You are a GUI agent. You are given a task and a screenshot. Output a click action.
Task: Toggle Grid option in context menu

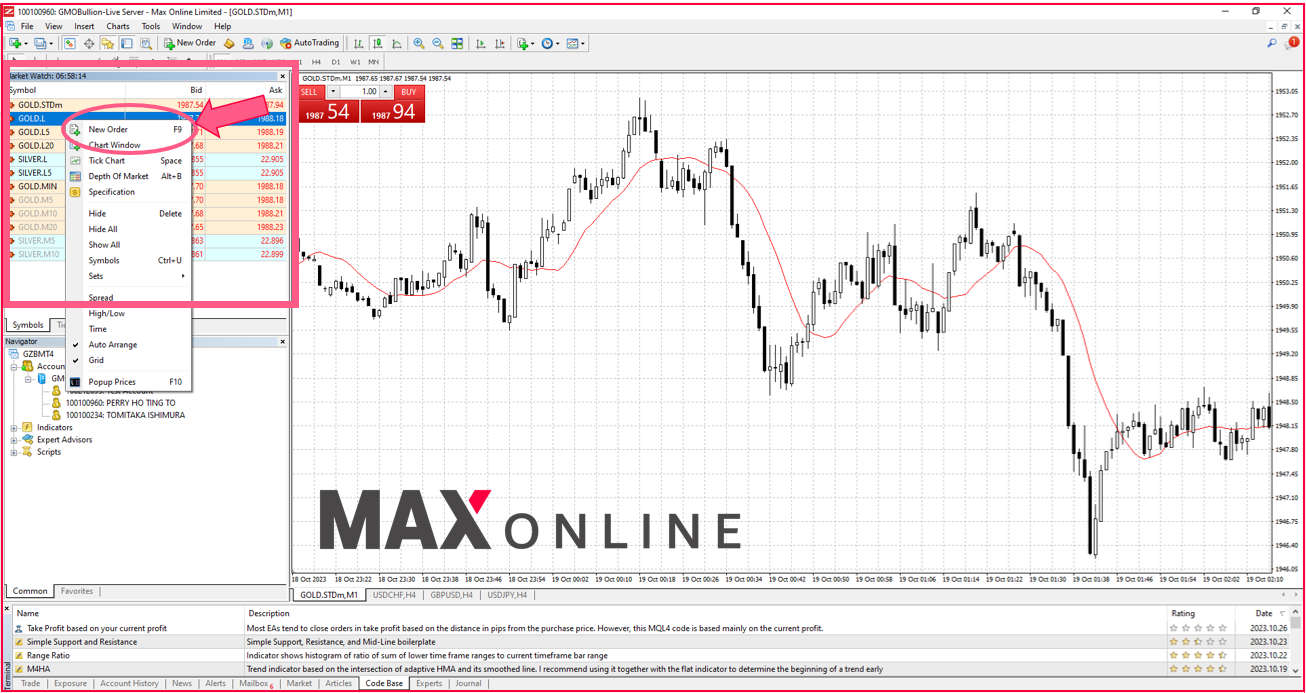tap(96, 360)
